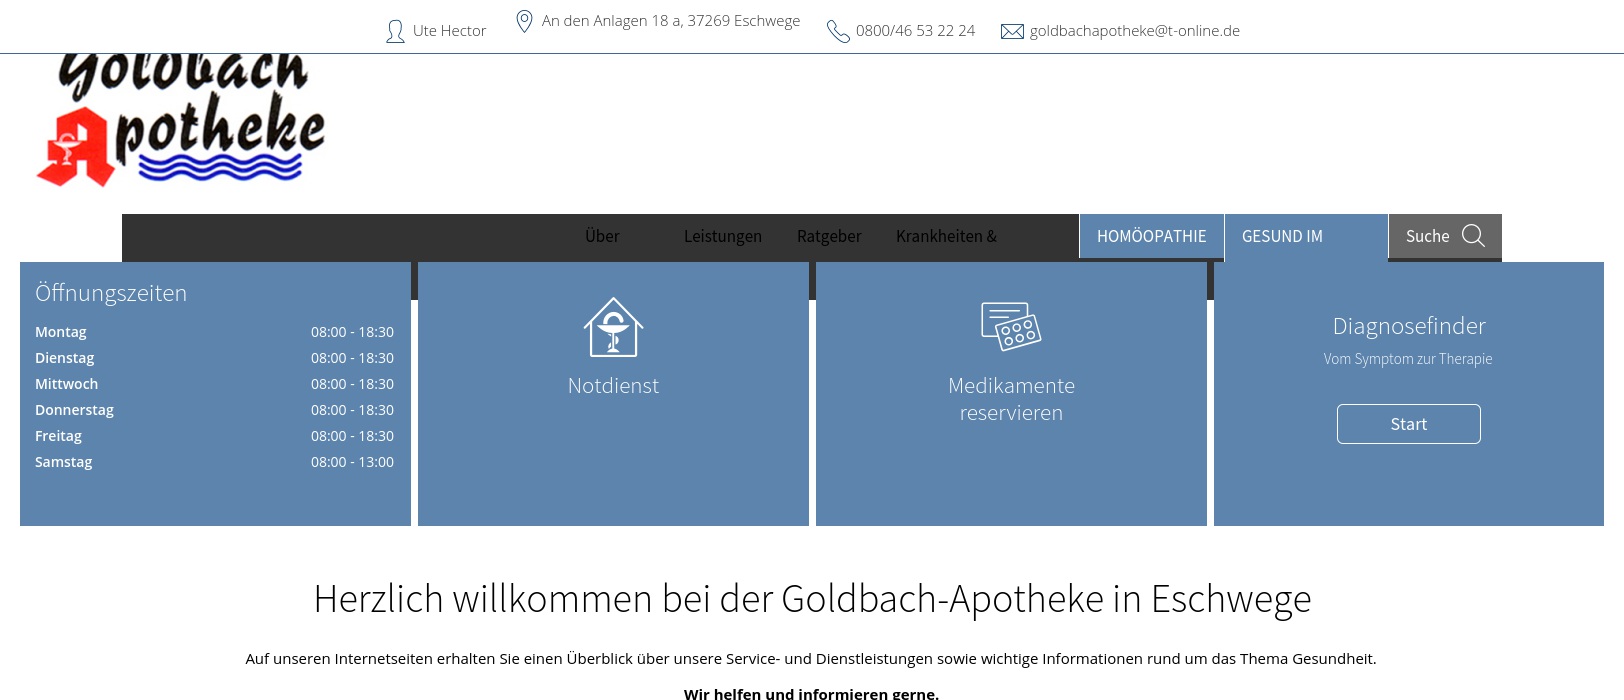Click 'Vom Symptom zur Therapie' subtitle

(1408, 359)
